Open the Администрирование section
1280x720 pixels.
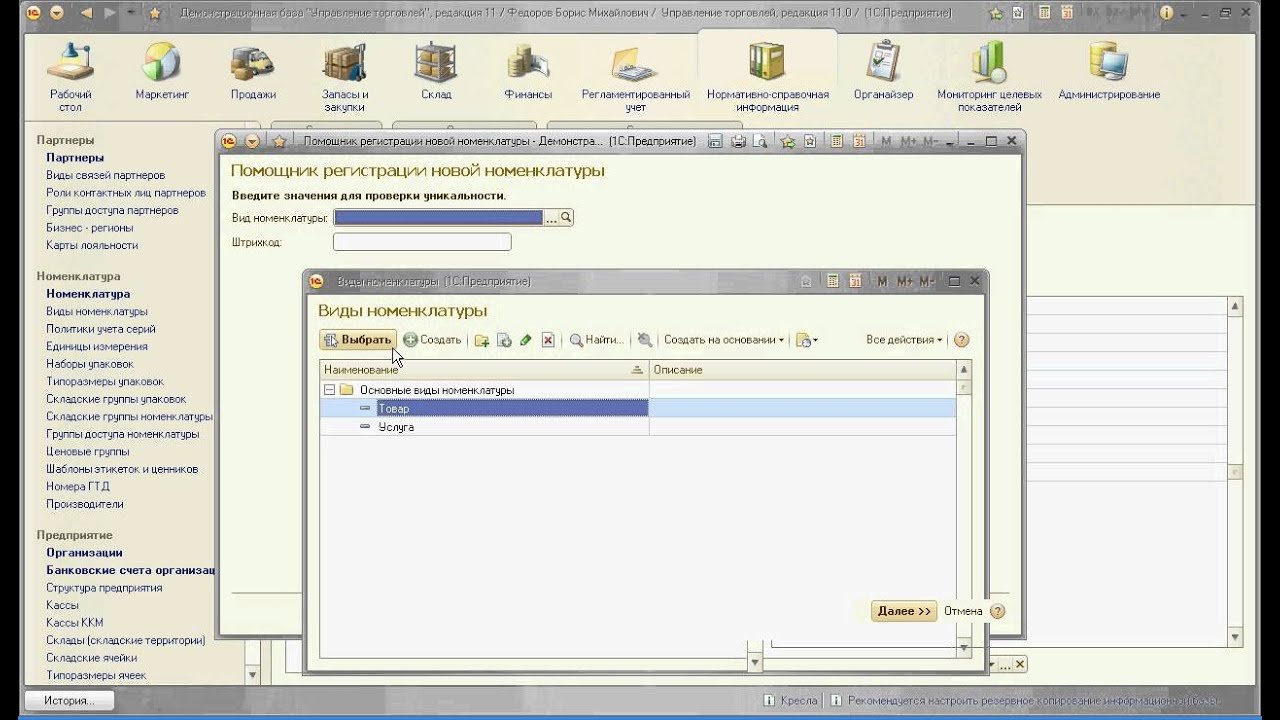point(1109,72)
